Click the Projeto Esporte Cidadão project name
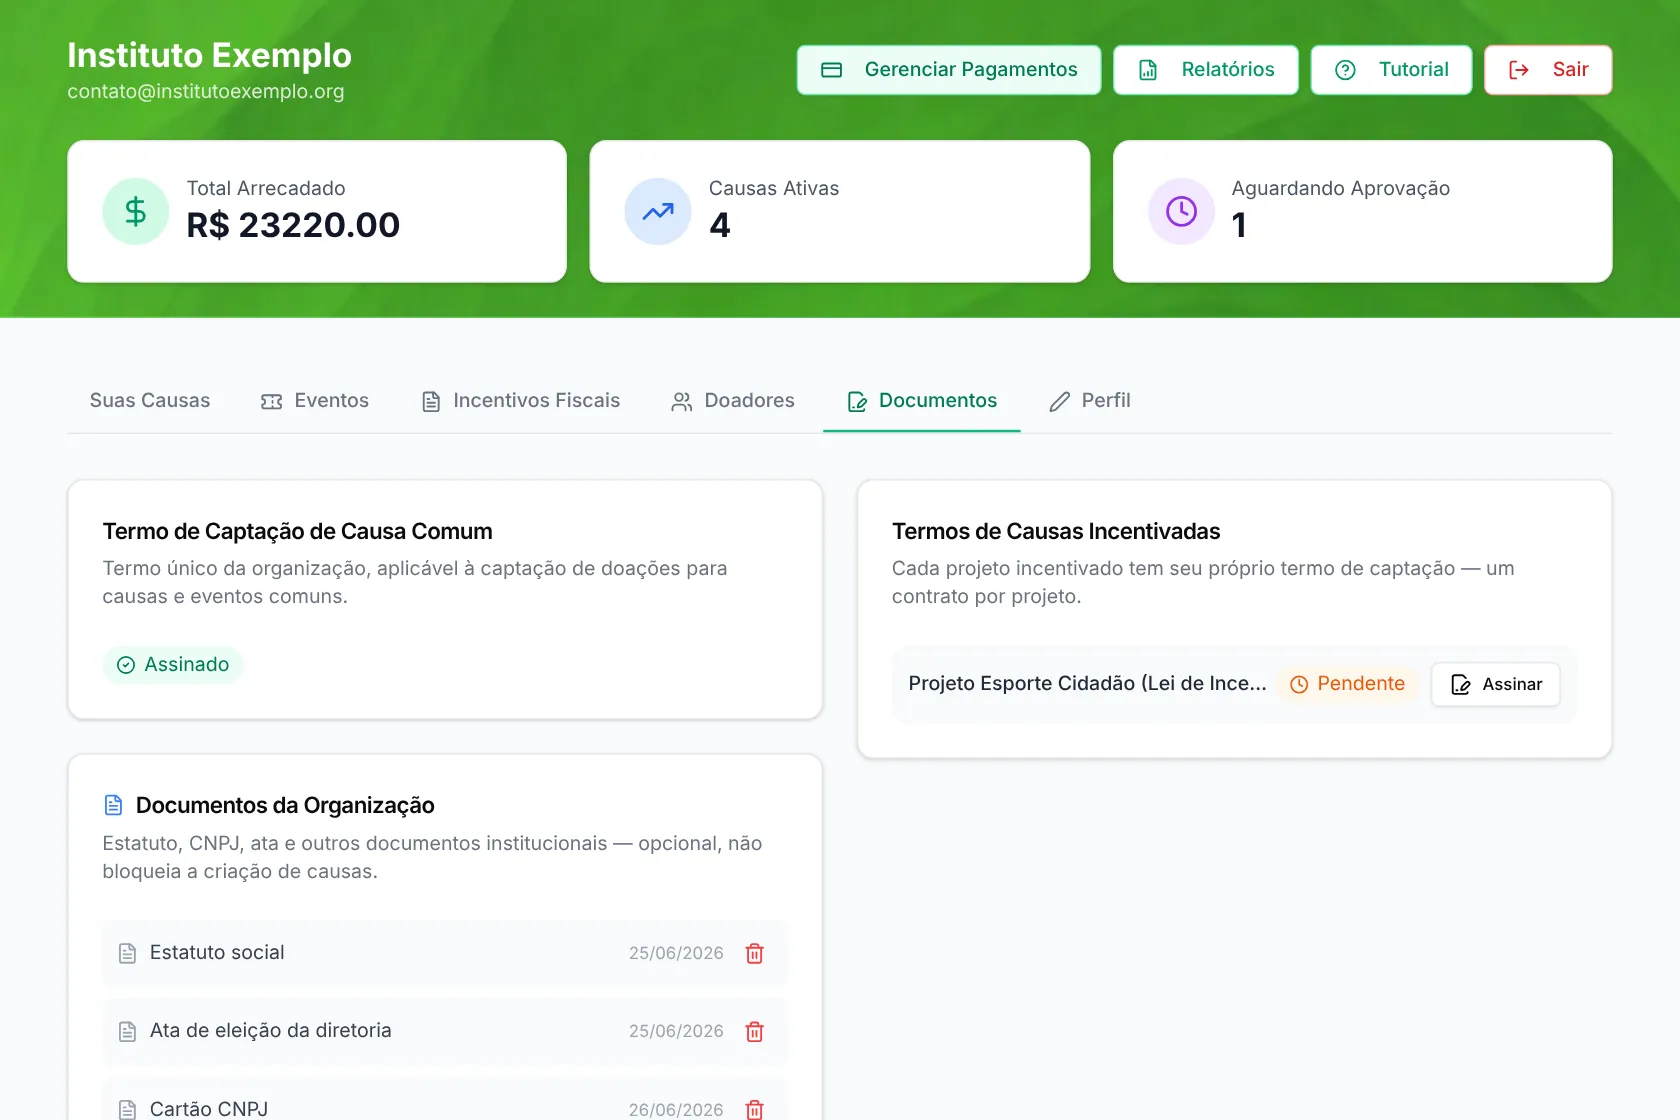1680x1120 pixels. pyautogui.click(x=1087, y=684)
